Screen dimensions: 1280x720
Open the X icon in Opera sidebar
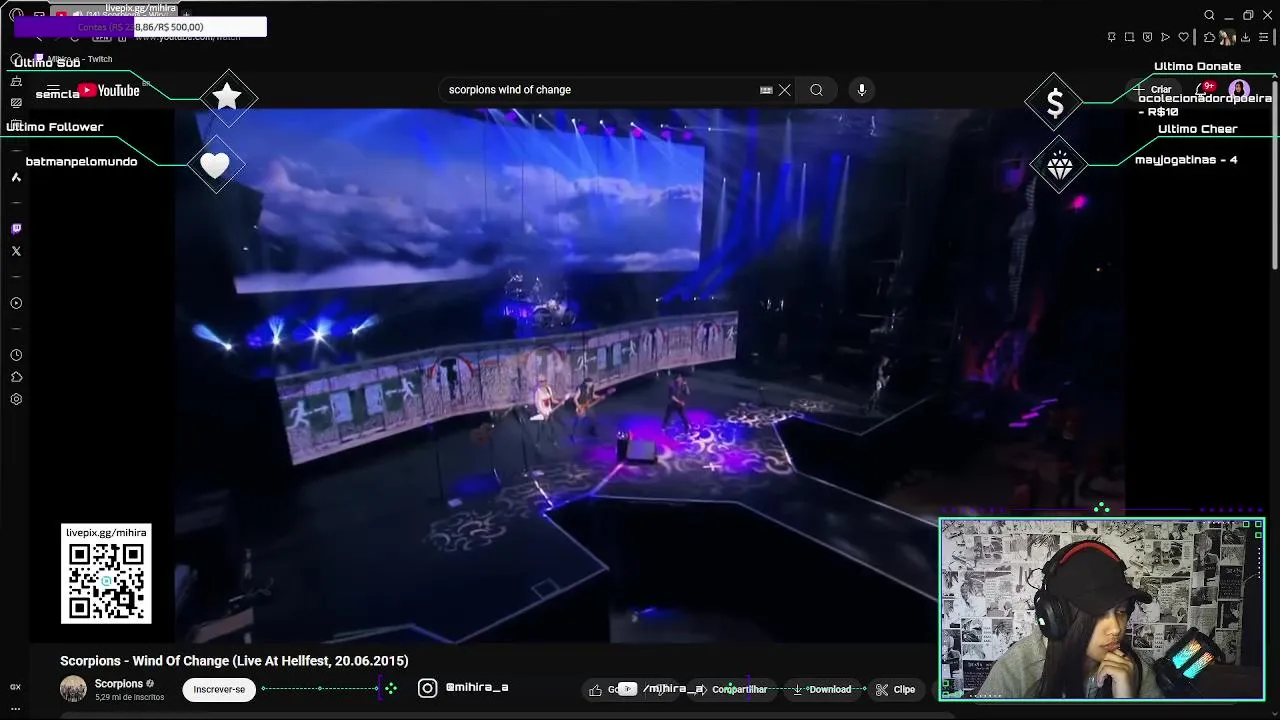[16, 251]
